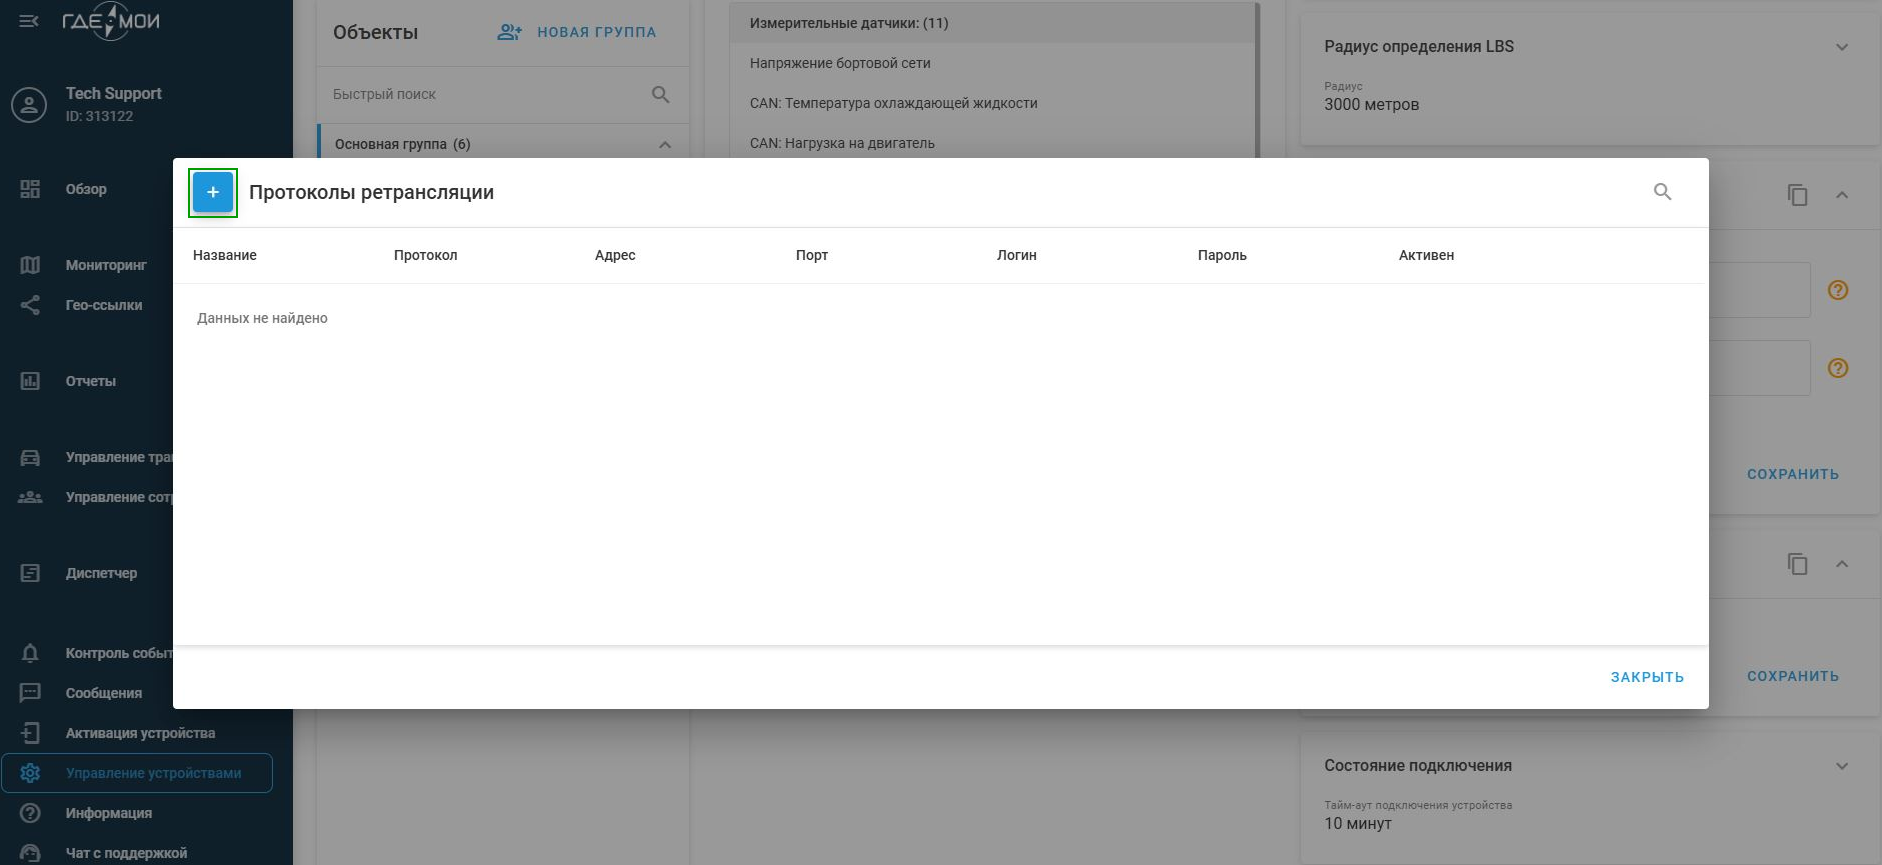
Task: Click the upper copy settings icon
Action: [1797, 195]
